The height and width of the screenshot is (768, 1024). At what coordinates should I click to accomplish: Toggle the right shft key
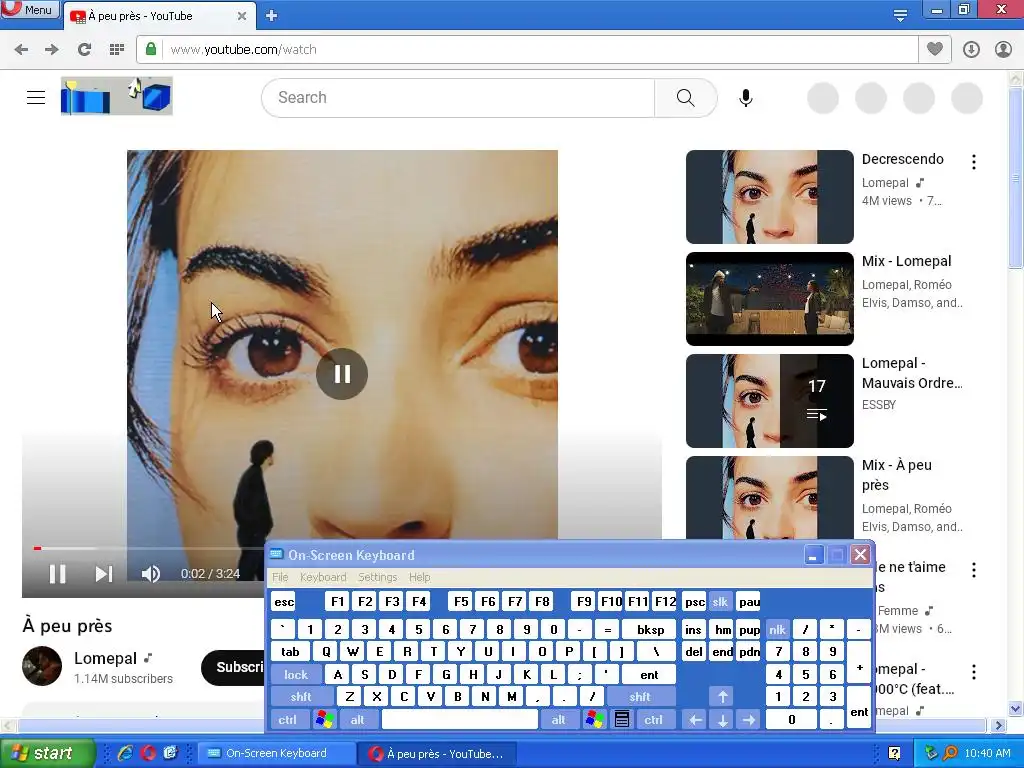[x=639, y=697]
